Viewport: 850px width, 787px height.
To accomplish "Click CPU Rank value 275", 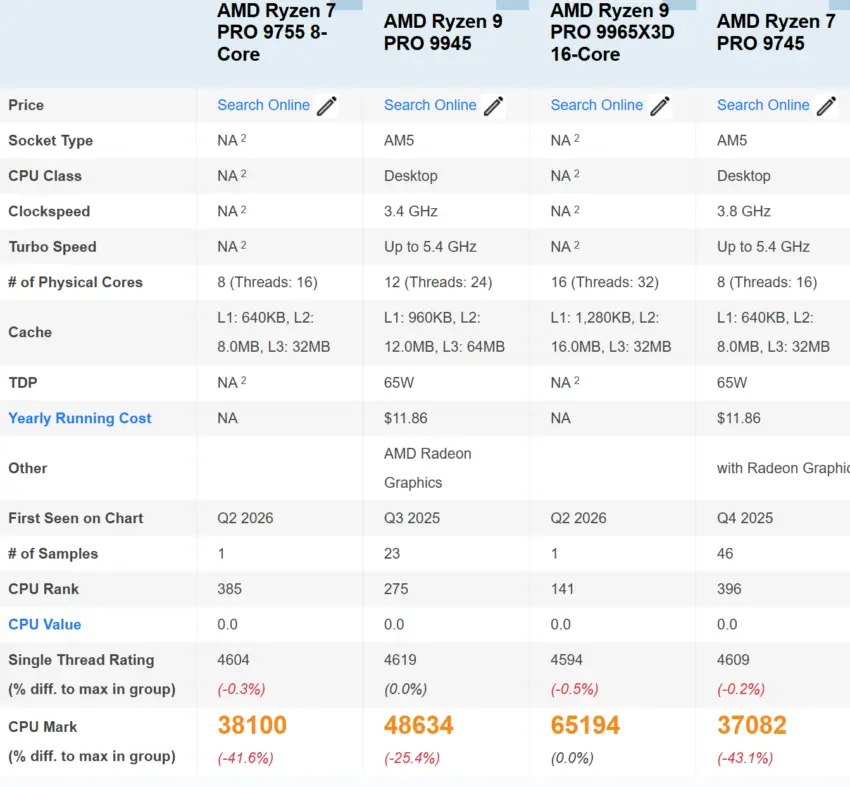I will (396, 589).
